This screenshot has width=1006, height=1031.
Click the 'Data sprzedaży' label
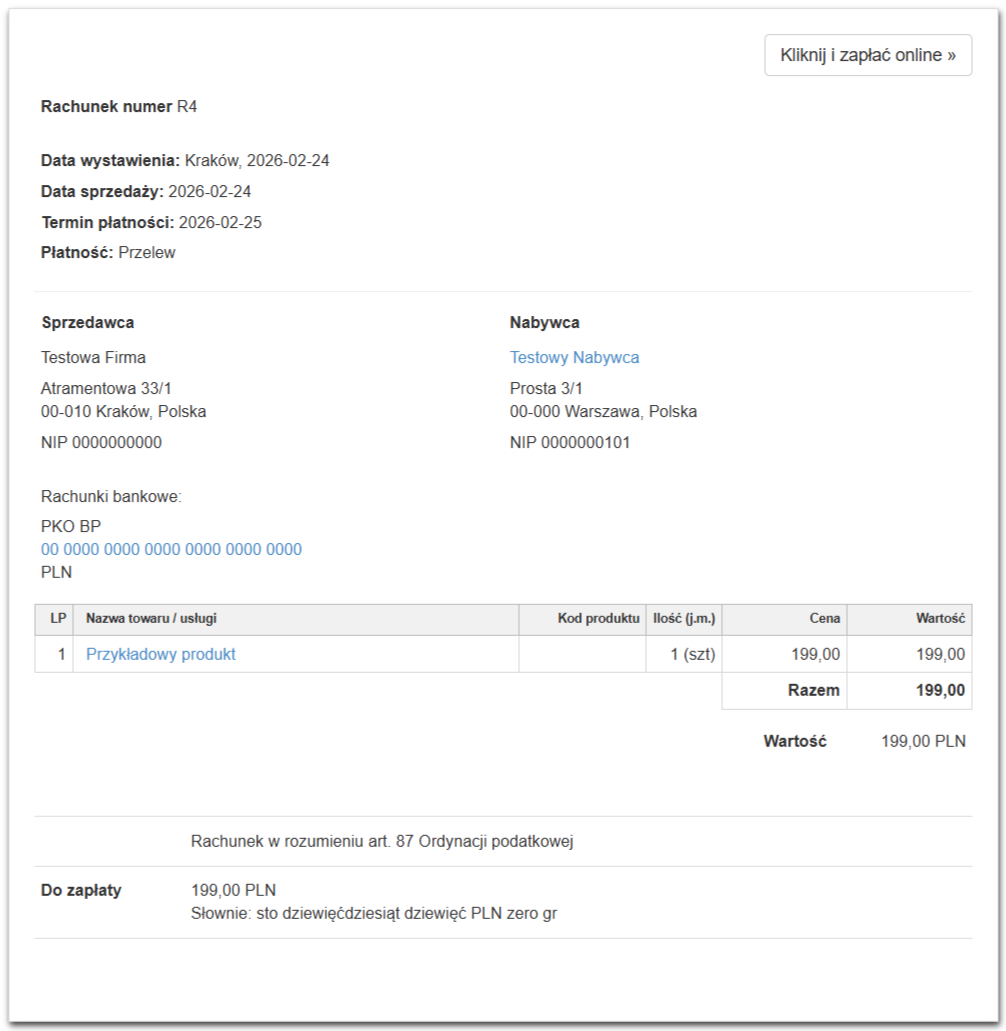[x=102, y=191]
